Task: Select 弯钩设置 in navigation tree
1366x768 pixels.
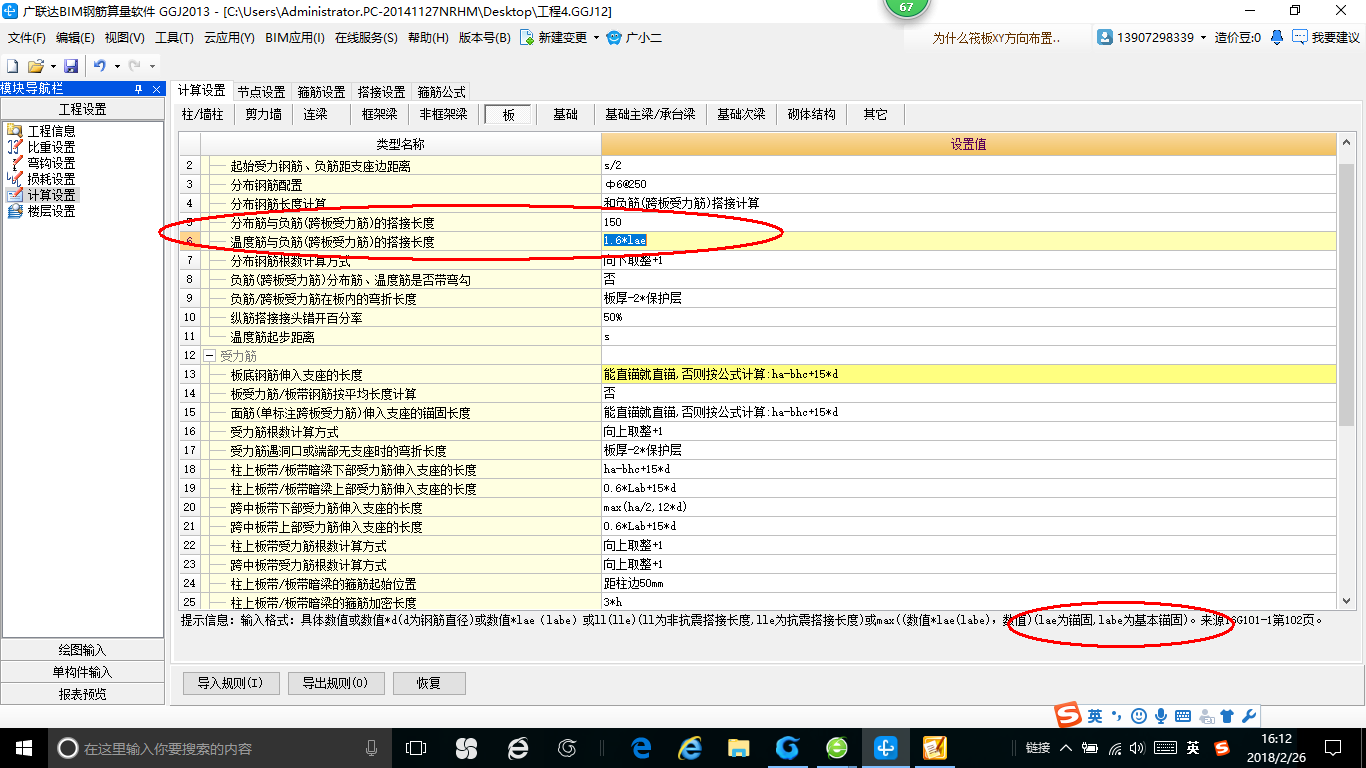Action: tap(51, 163)
